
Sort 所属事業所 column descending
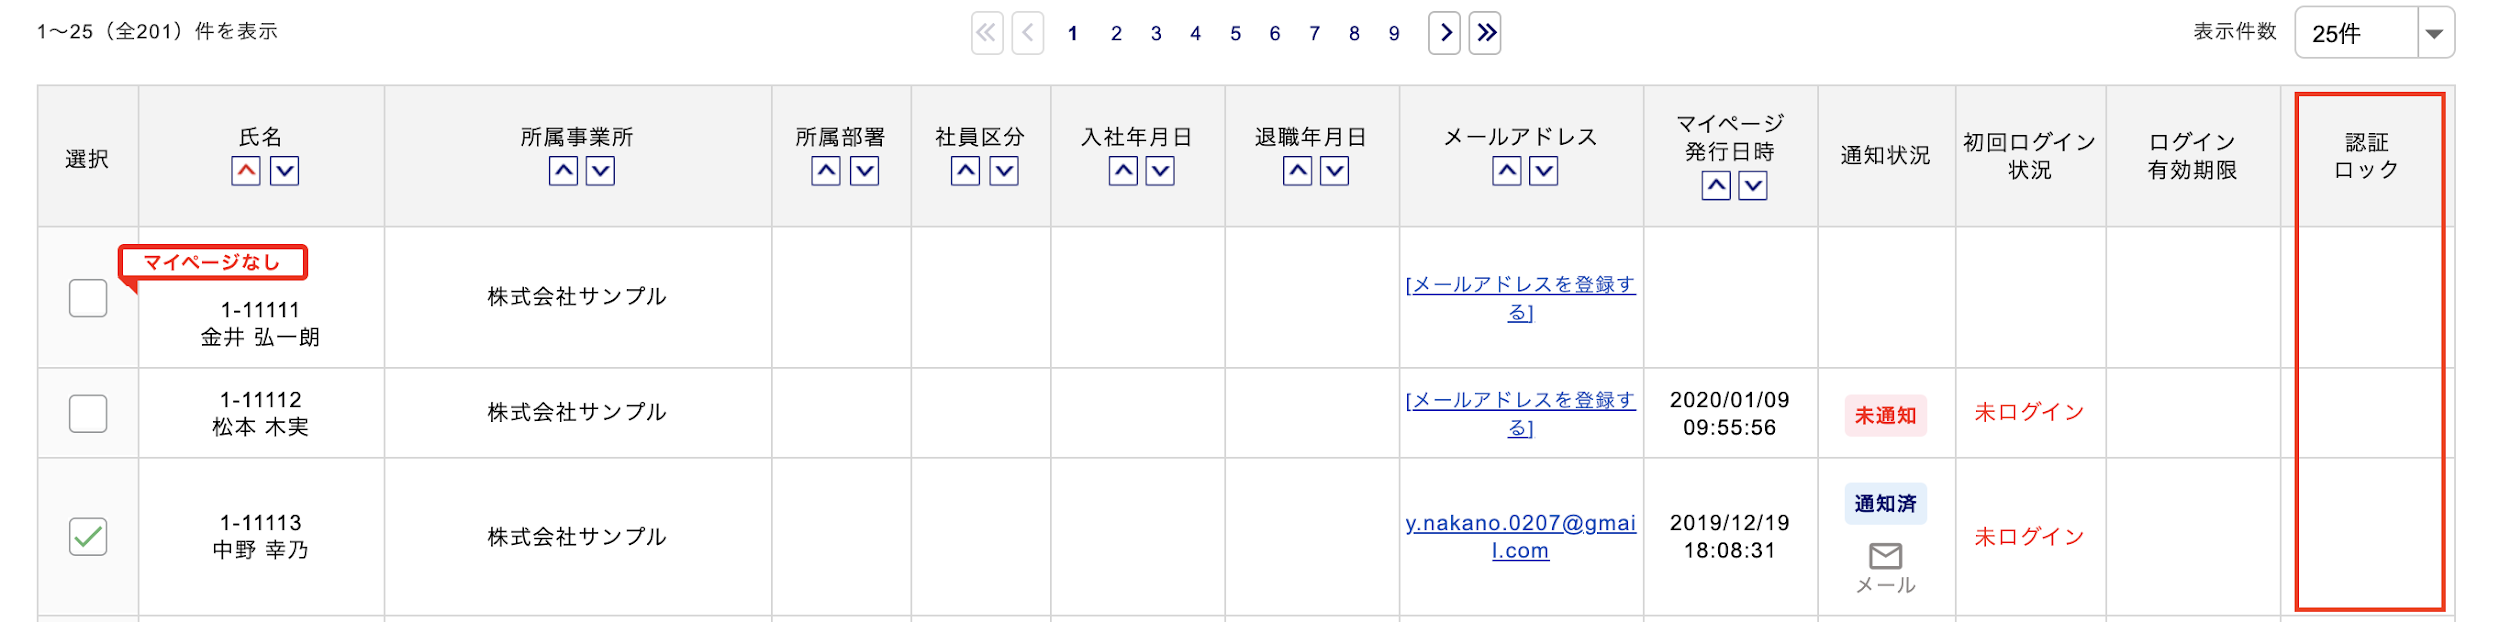(x=600, y=171)
